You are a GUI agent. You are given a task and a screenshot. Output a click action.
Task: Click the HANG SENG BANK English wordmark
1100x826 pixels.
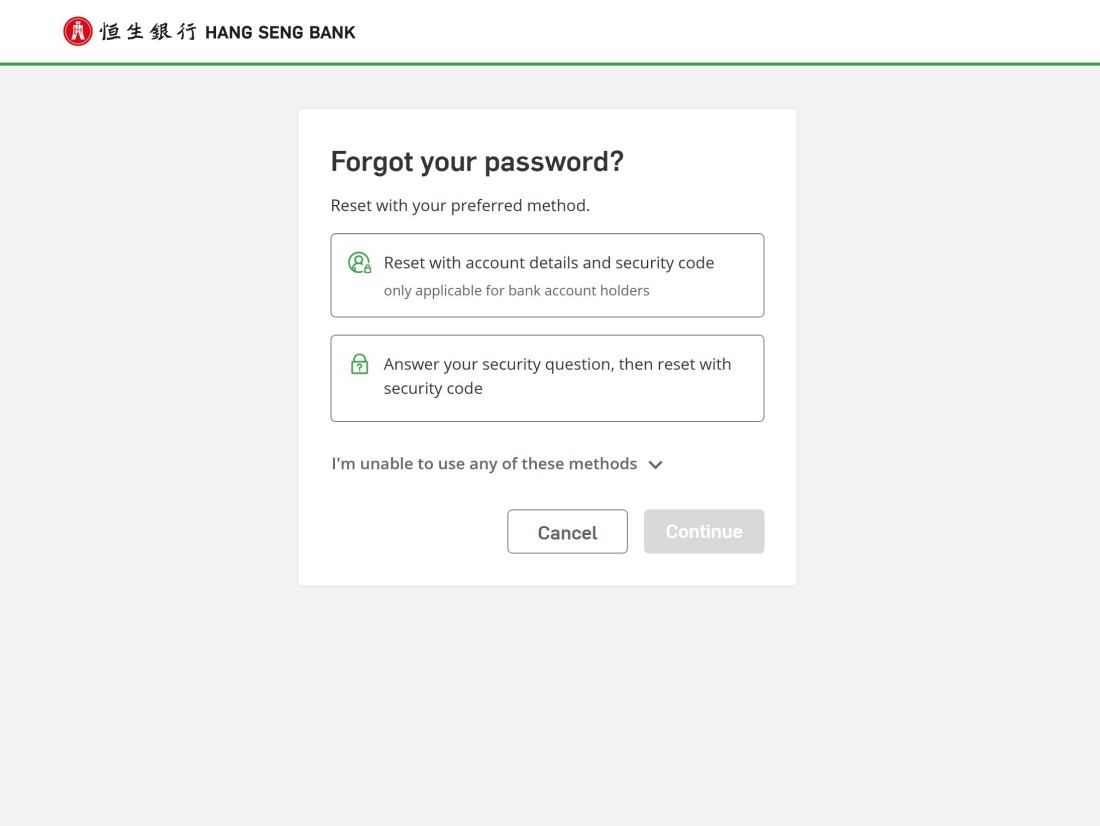coord(280,32)
